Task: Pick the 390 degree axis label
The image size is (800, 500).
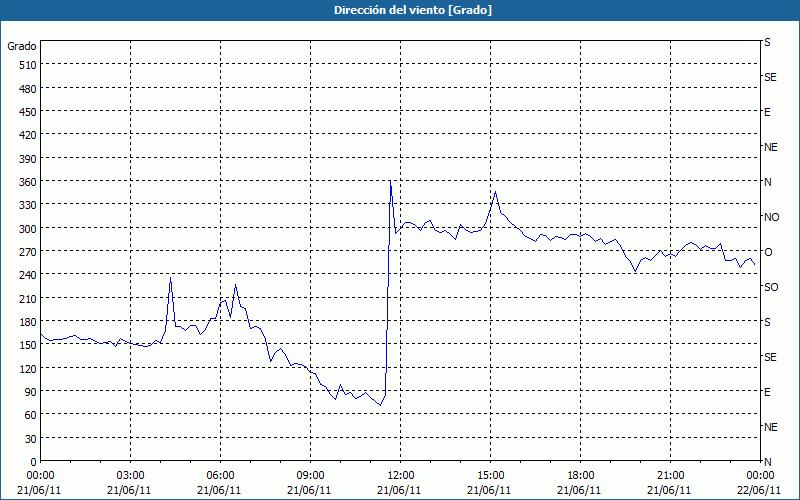Action: (x=28, y=159)
